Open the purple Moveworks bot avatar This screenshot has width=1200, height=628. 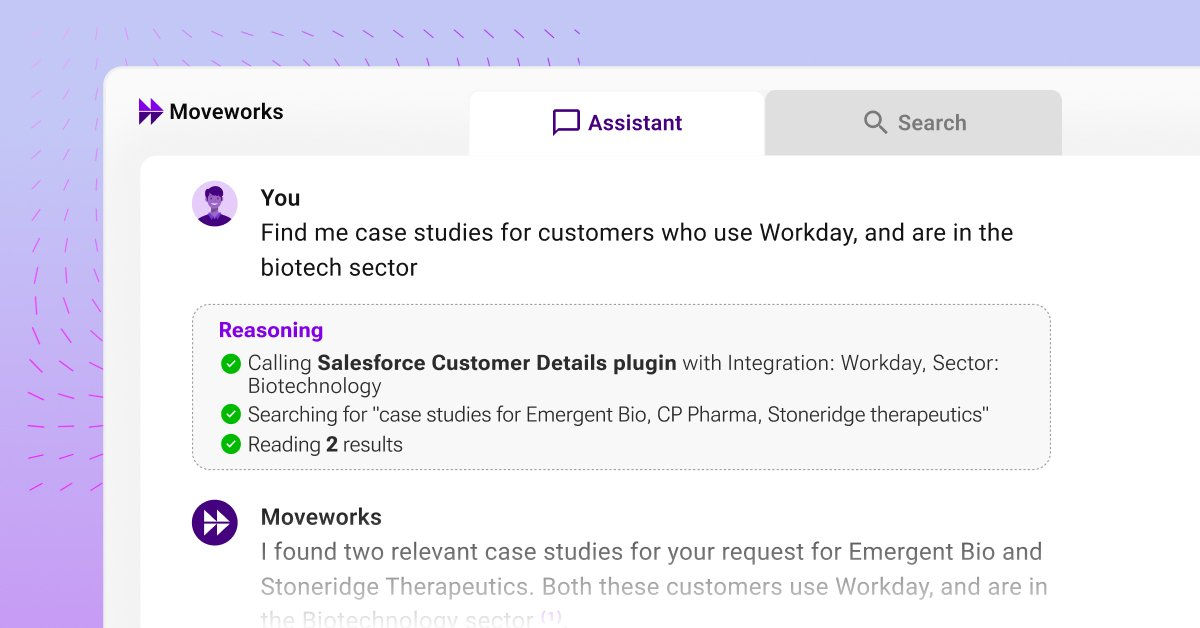tap(215, 522)
